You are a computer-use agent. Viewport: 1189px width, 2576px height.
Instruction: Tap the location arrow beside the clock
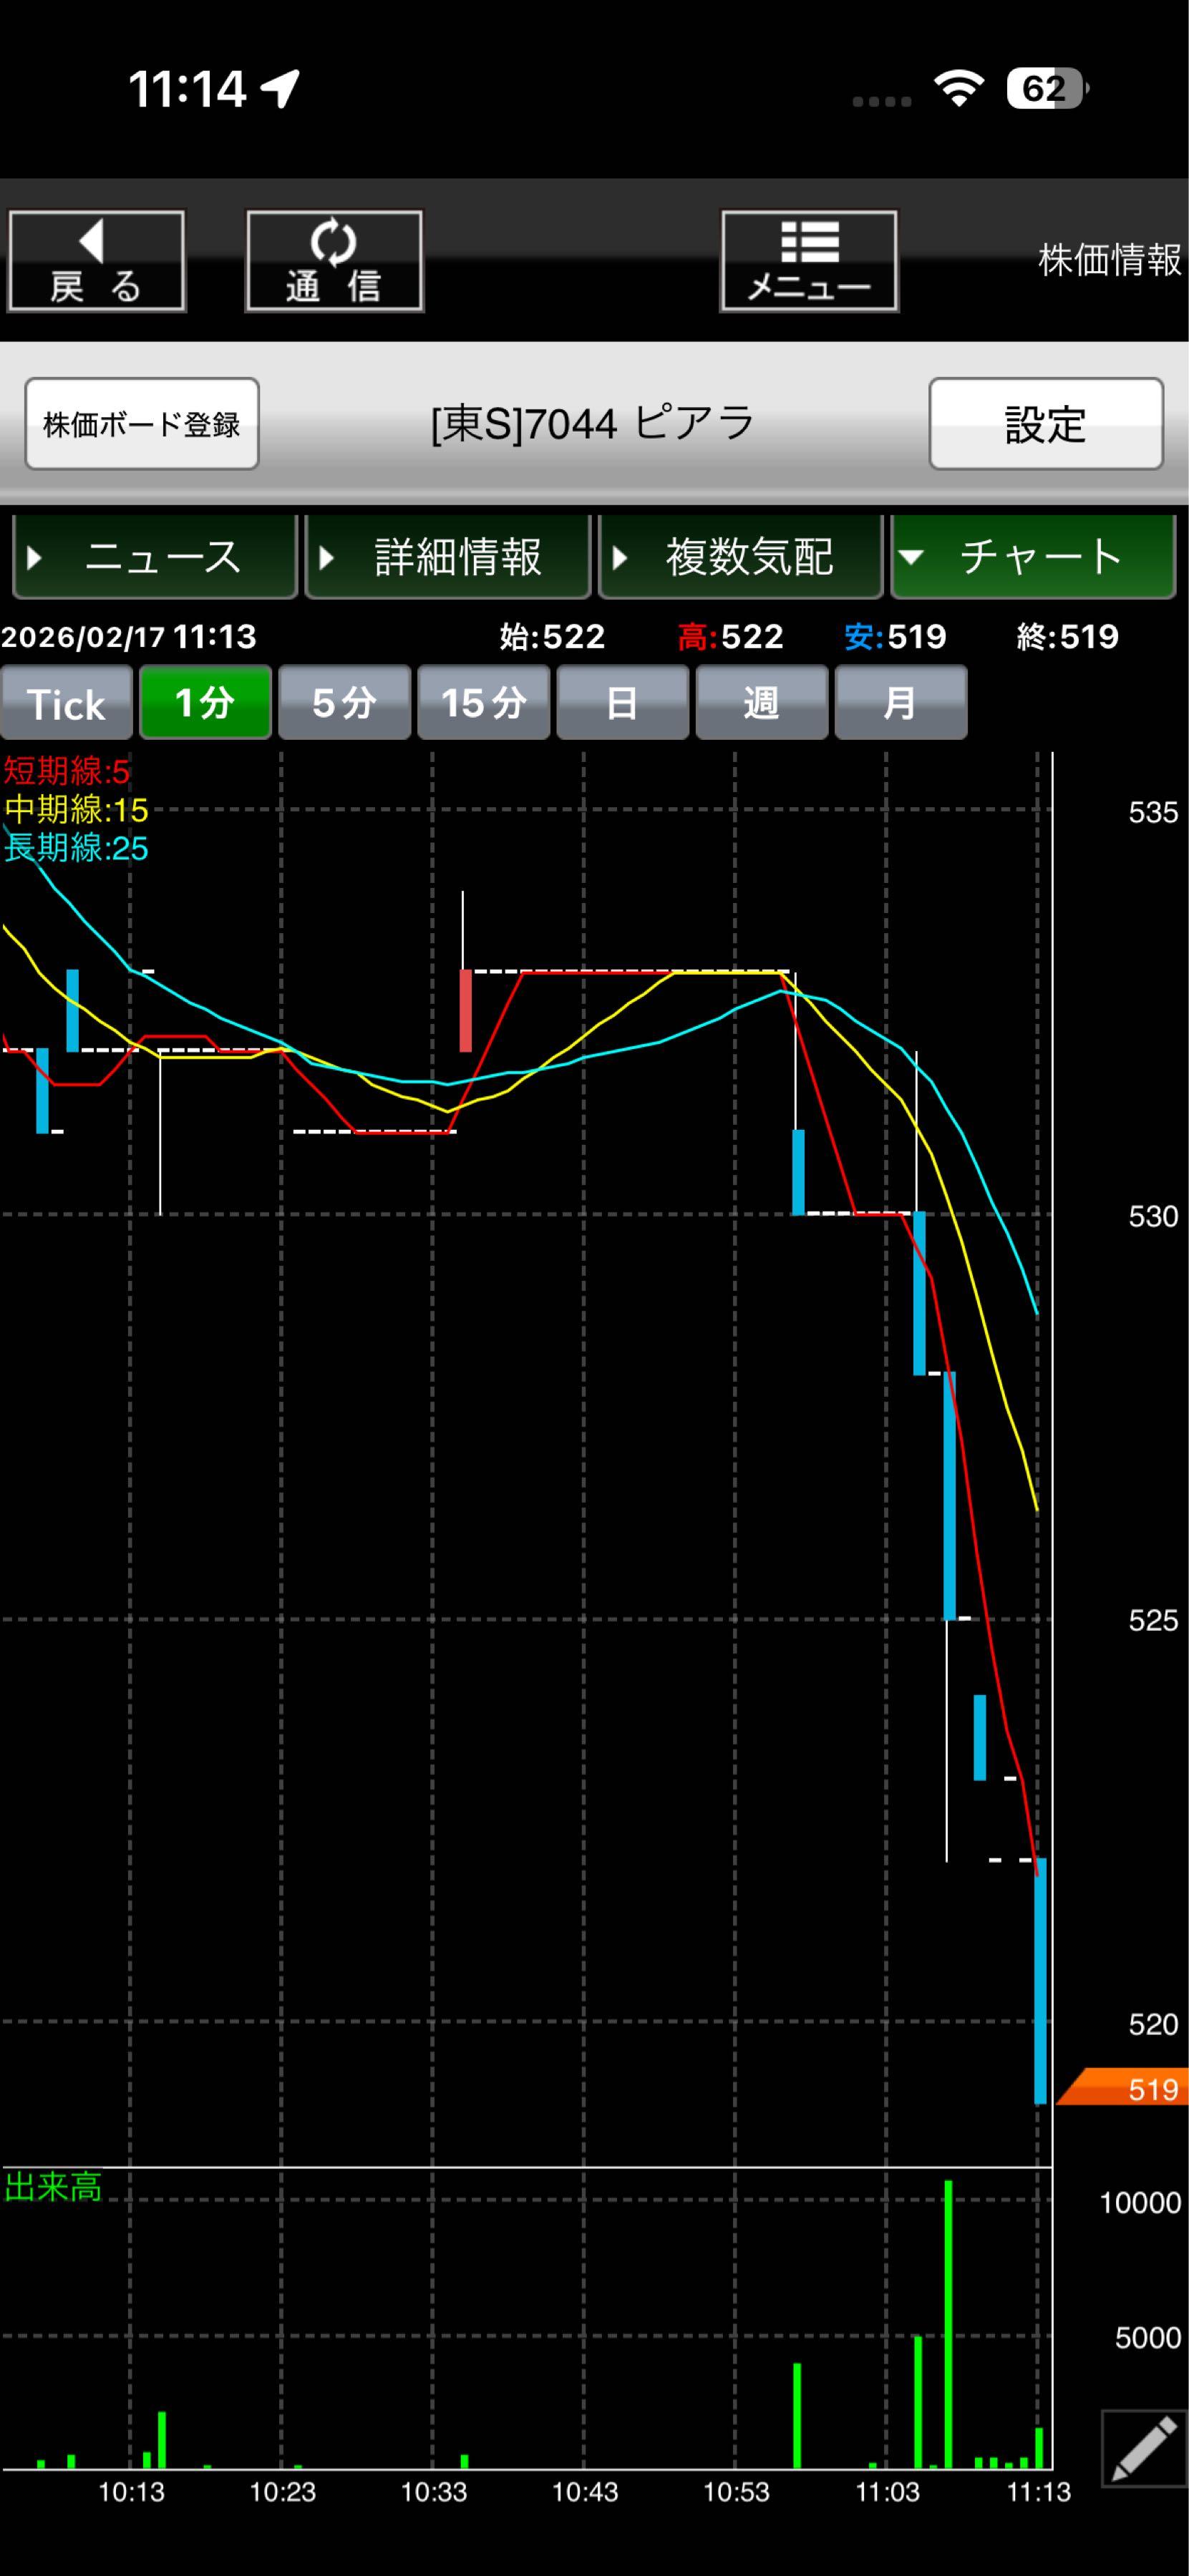point(281,89)
